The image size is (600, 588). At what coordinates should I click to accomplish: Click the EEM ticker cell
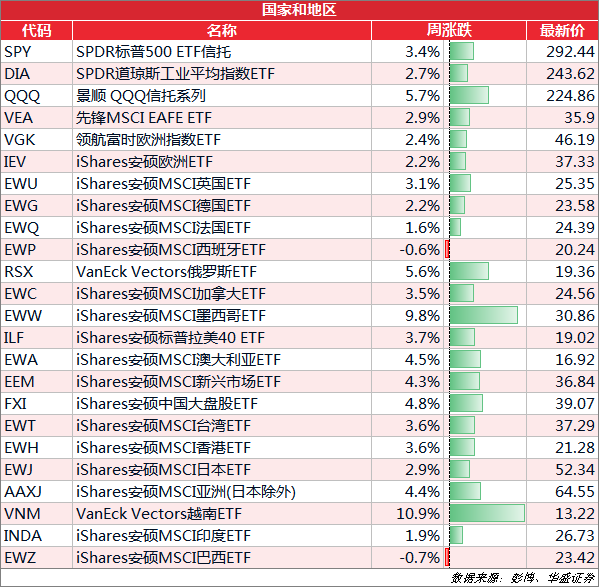[36, 381]
